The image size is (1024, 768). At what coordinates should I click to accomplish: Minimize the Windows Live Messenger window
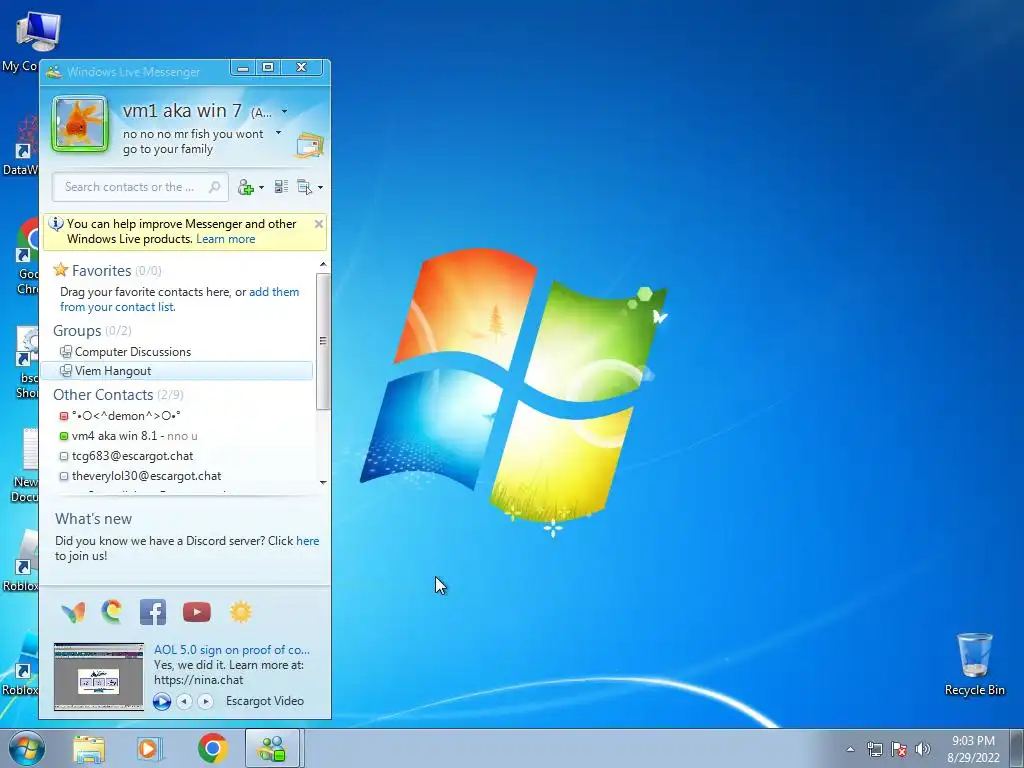pos(243,67)
